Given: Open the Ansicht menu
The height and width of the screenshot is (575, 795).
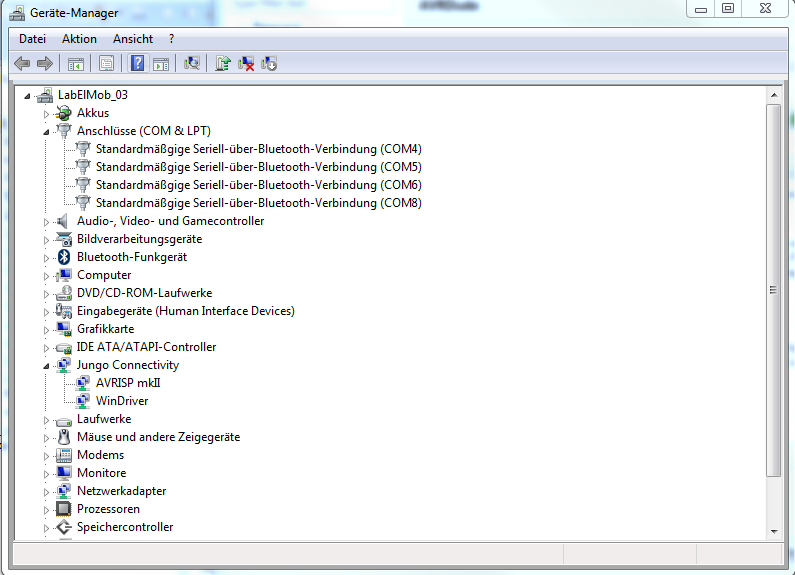Looking at the screenshot, I should 133,39.
